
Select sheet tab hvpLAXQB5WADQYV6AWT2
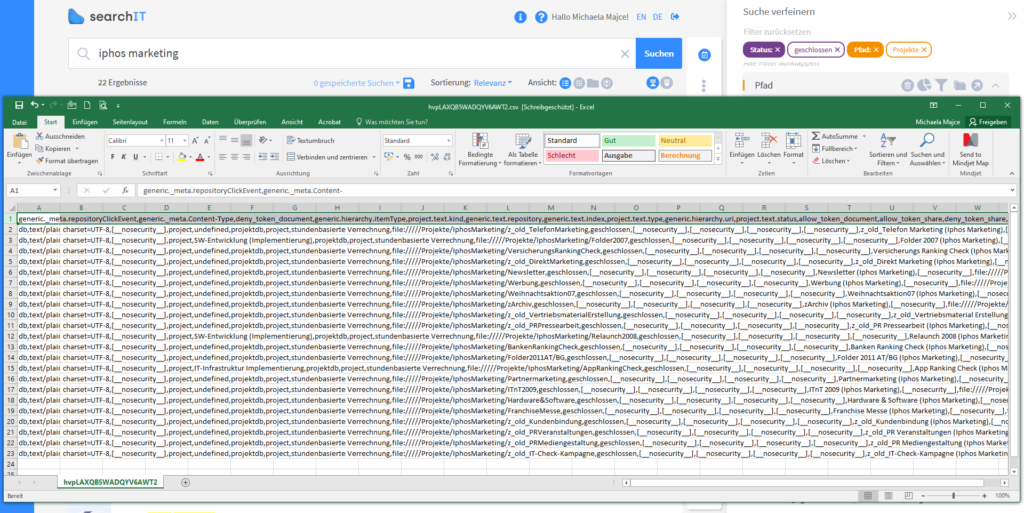[111, 482]
